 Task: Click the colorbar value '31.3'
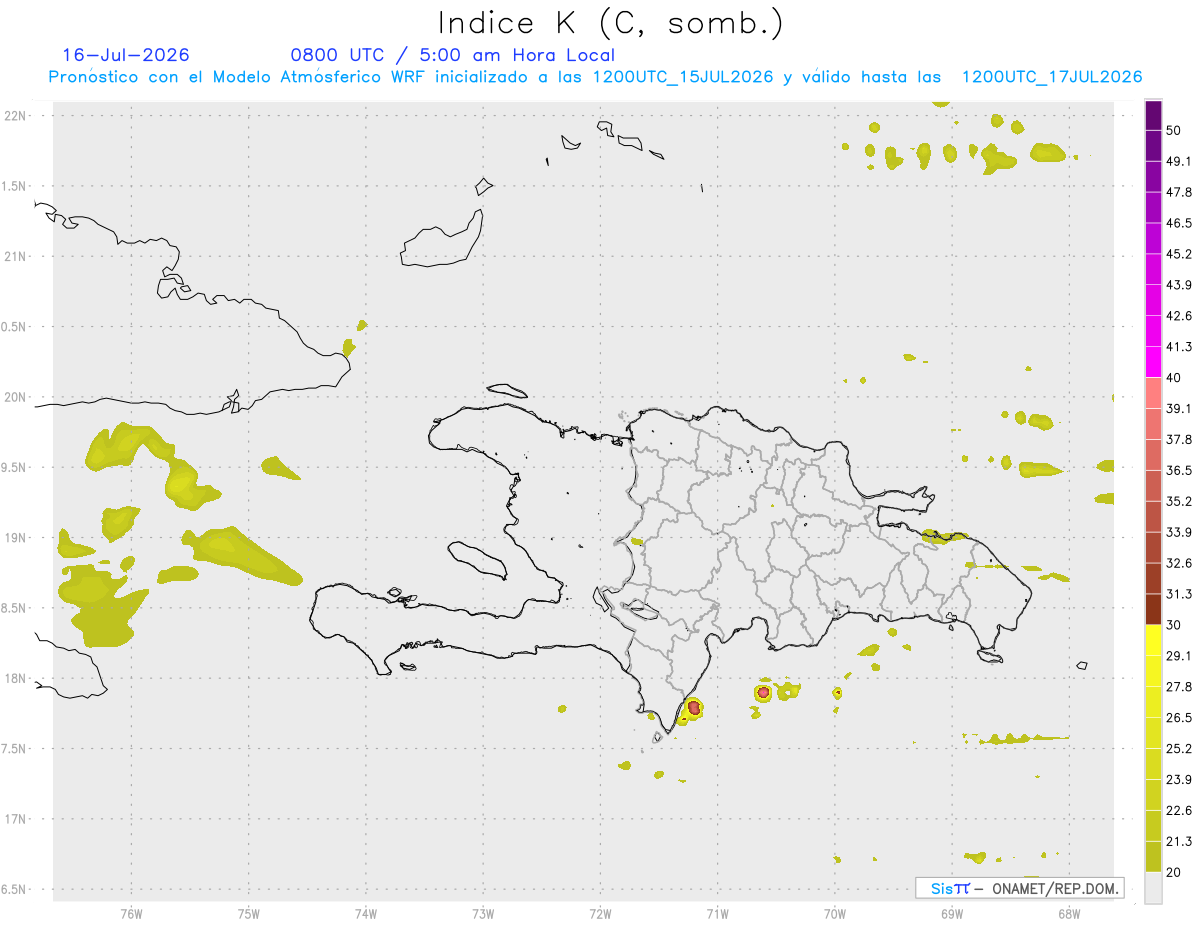pyautogui.click(x=1179, y=594)
